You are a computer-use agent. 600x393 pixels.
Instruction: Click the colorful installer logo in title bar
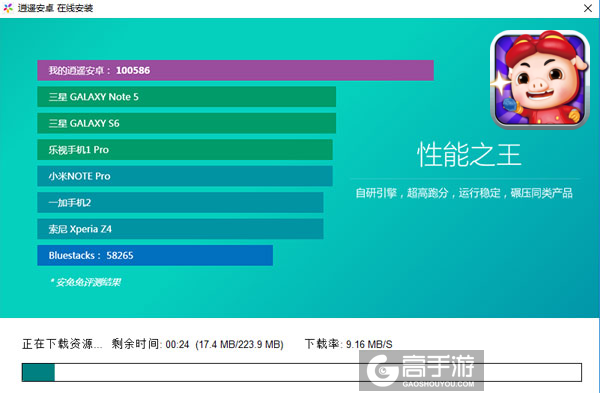point(8,8)
